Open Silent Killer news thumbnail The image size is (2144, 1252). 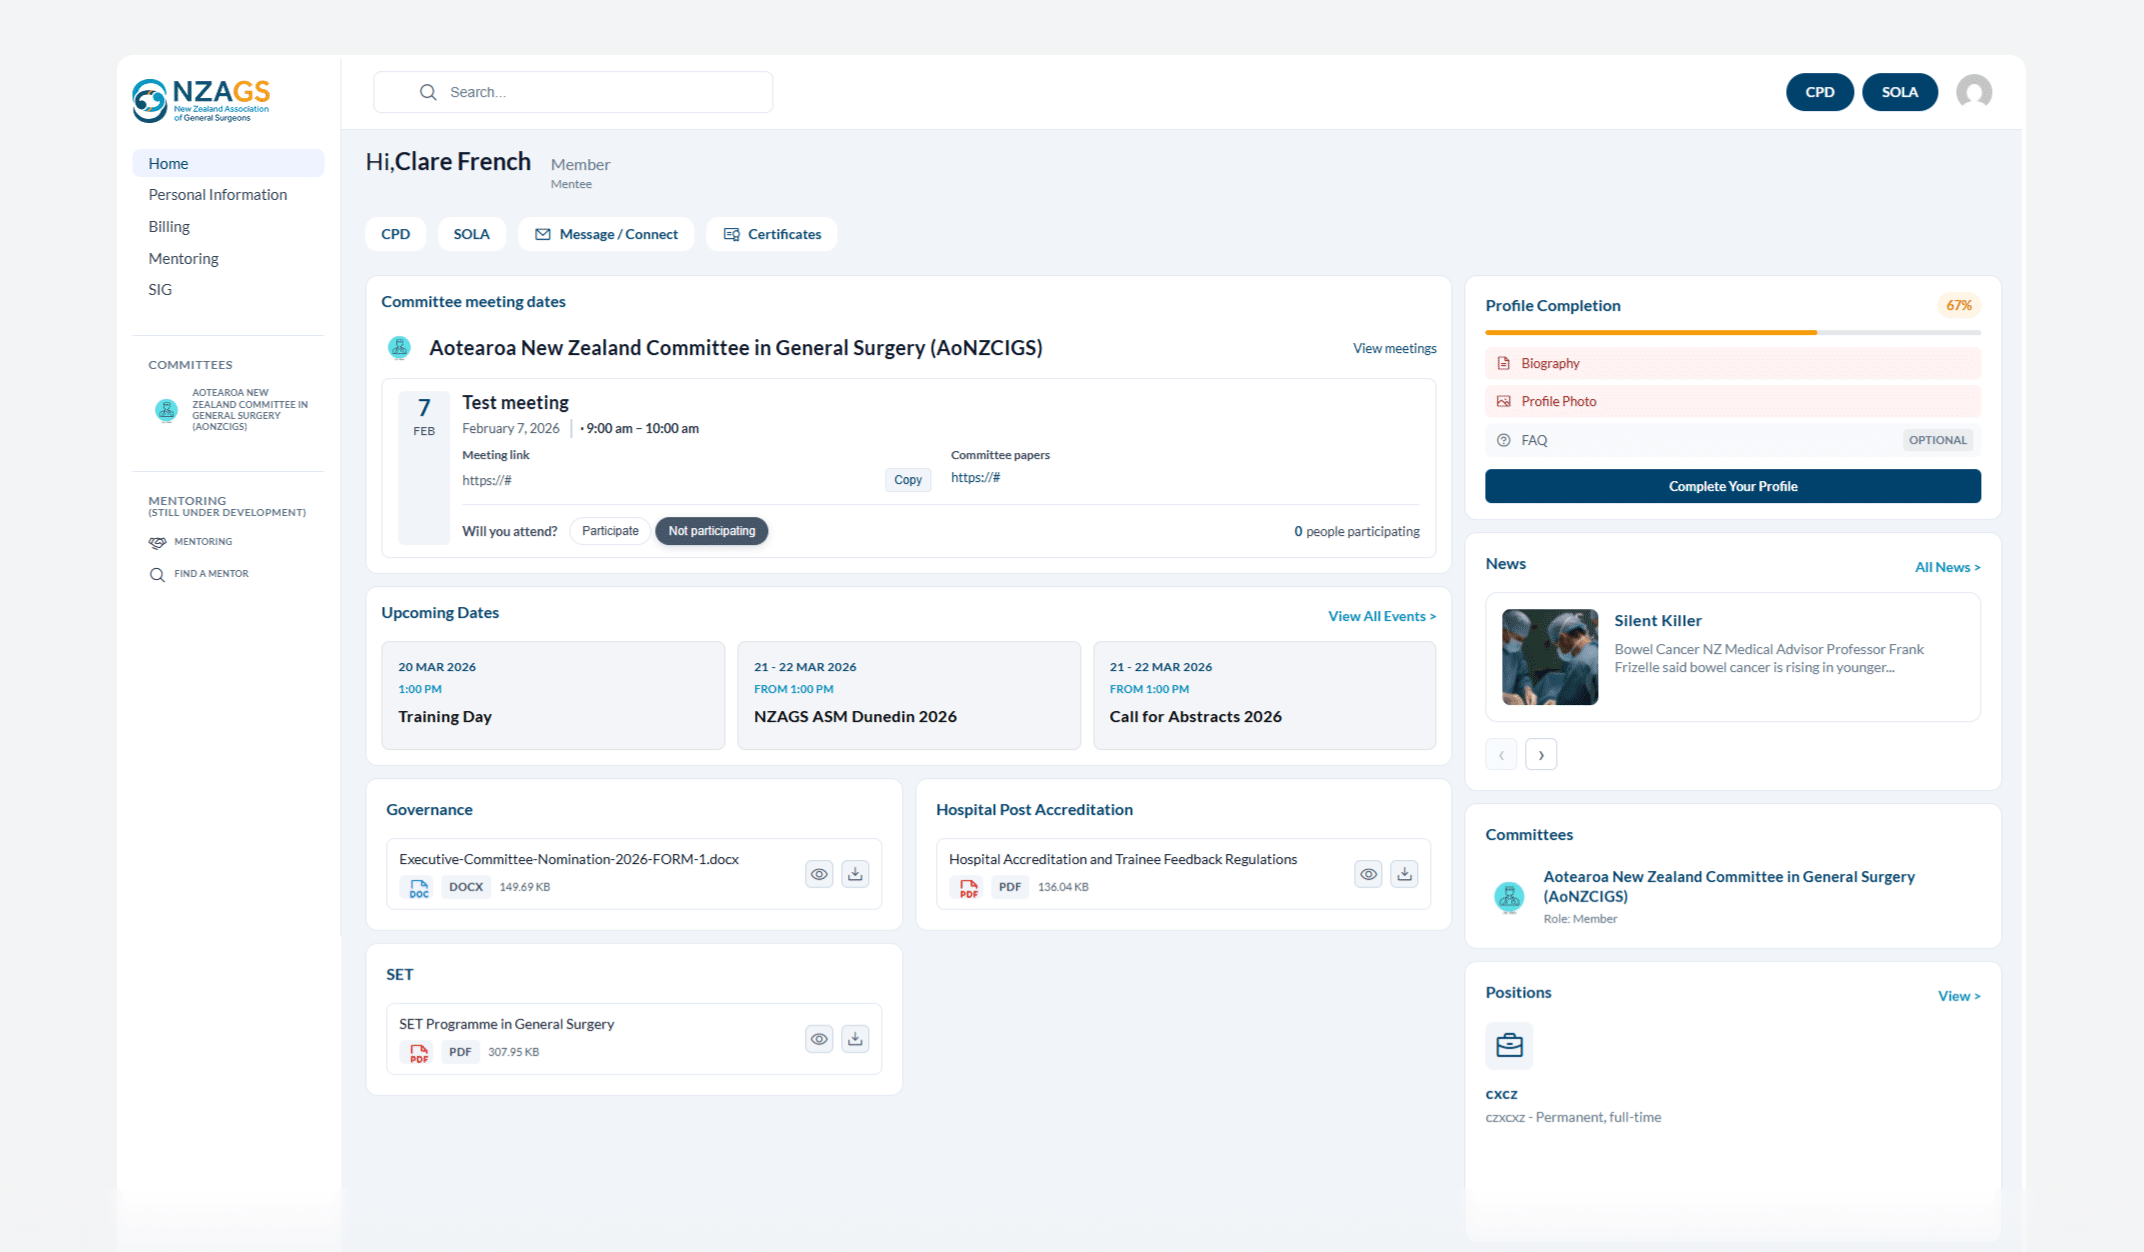1550,657
